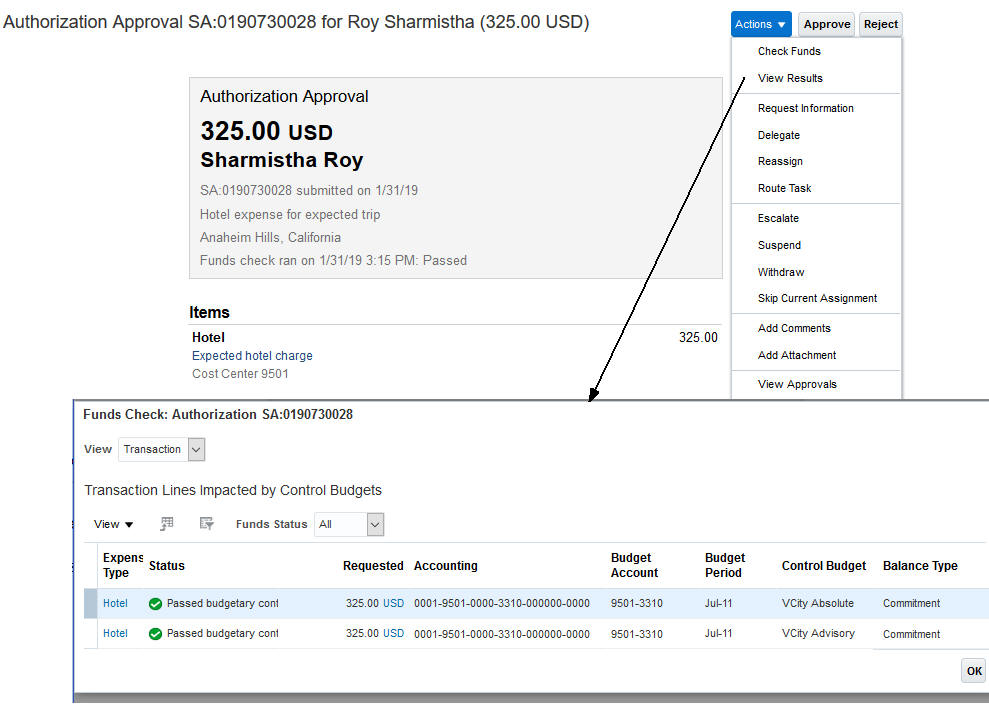Click green passed checkmark in VCity Absolute row
Viewport: 989px width, 712px height.
click(x=155, y=604)
